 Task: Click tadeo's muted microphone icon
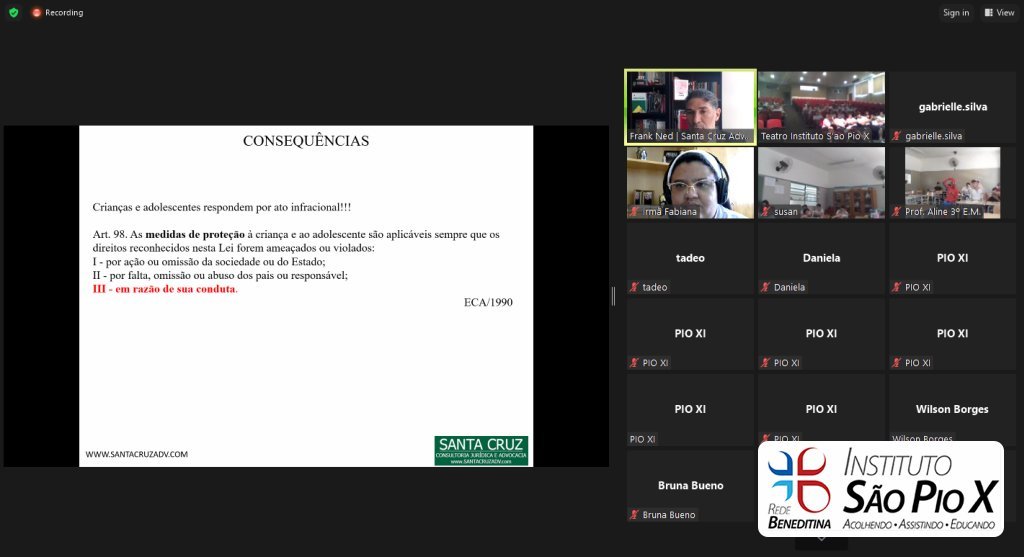(x=634, y=288)
